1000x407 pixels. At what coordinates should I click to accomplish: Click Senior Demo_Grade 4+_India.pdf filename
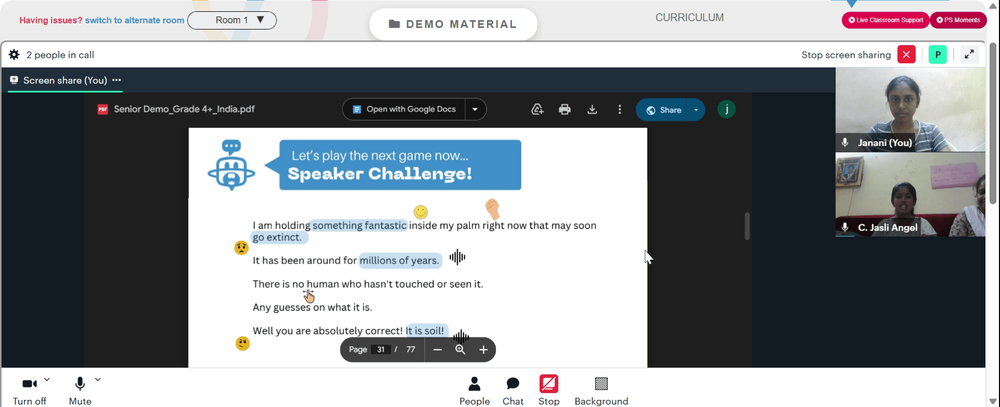point(184,109)
